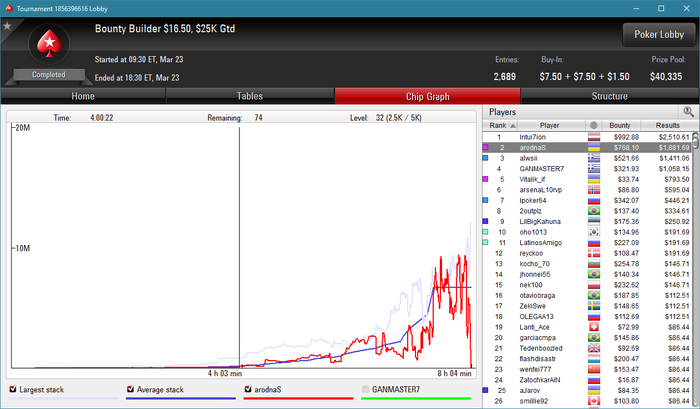Select player row OLEGAA13
Screen dimensions: 700x409
[x=587, y=317]
